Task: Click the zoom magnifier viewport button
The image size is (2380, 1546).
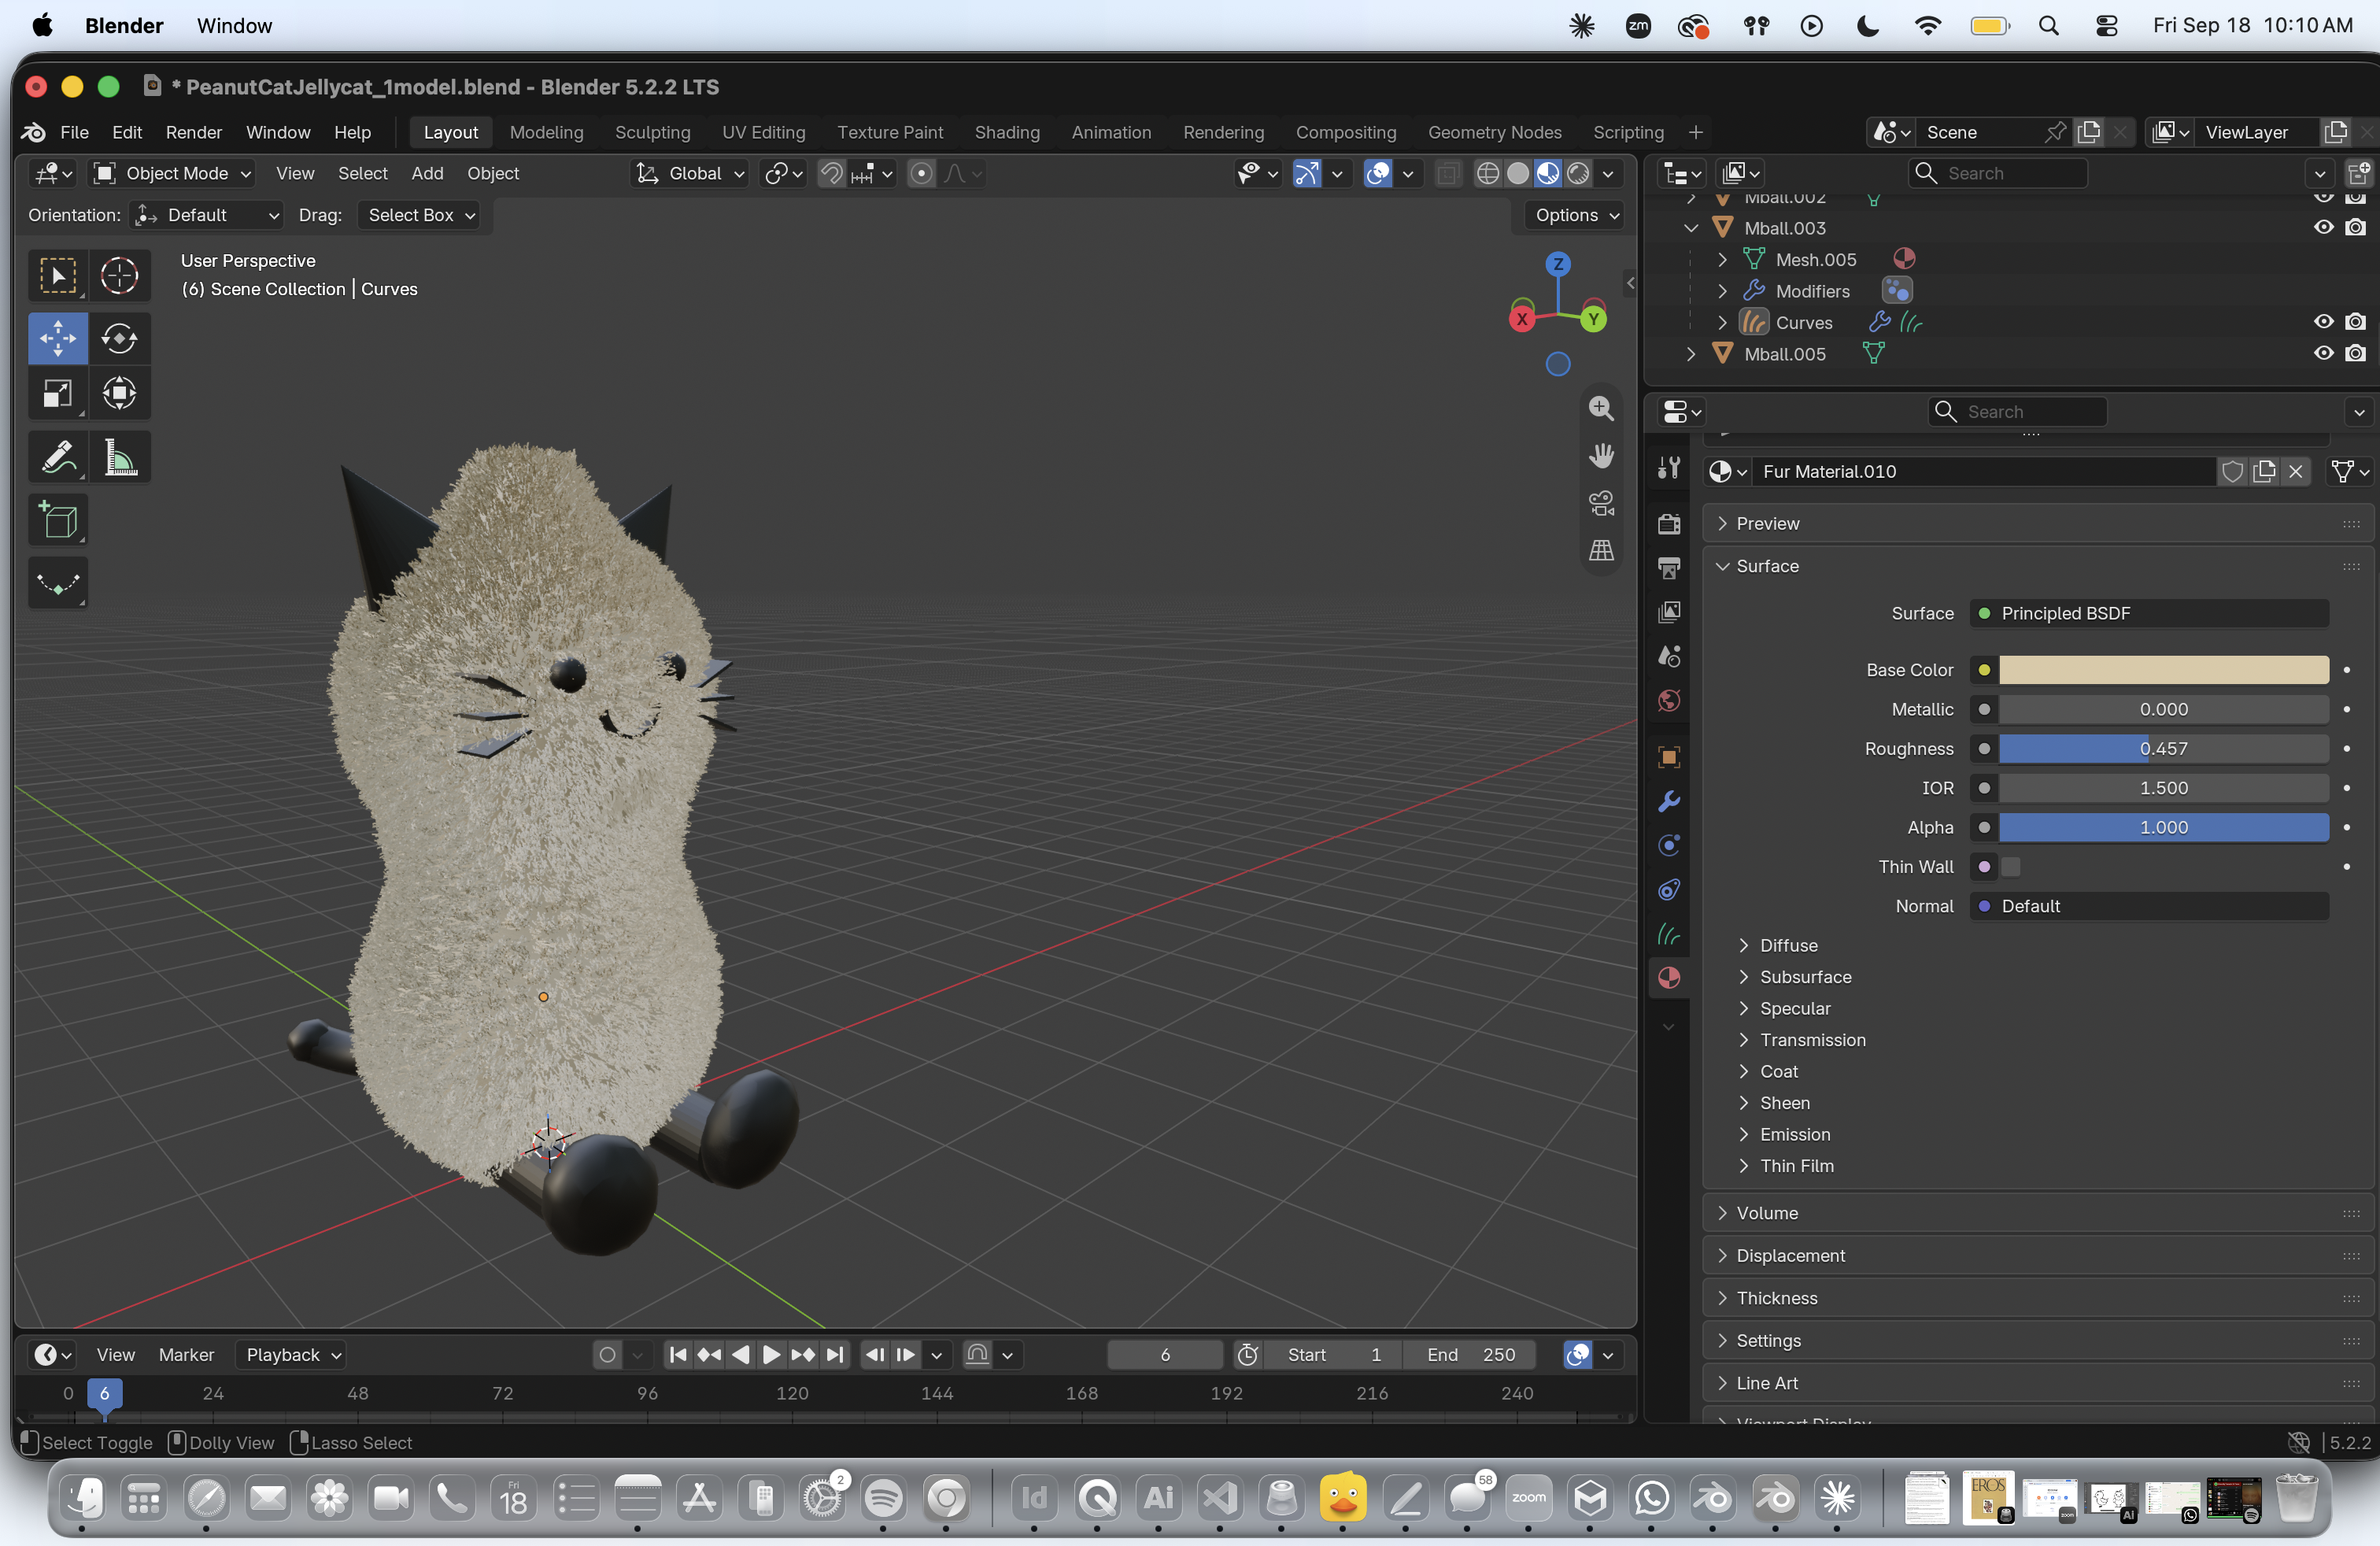Action: (x=1601, y=408)
